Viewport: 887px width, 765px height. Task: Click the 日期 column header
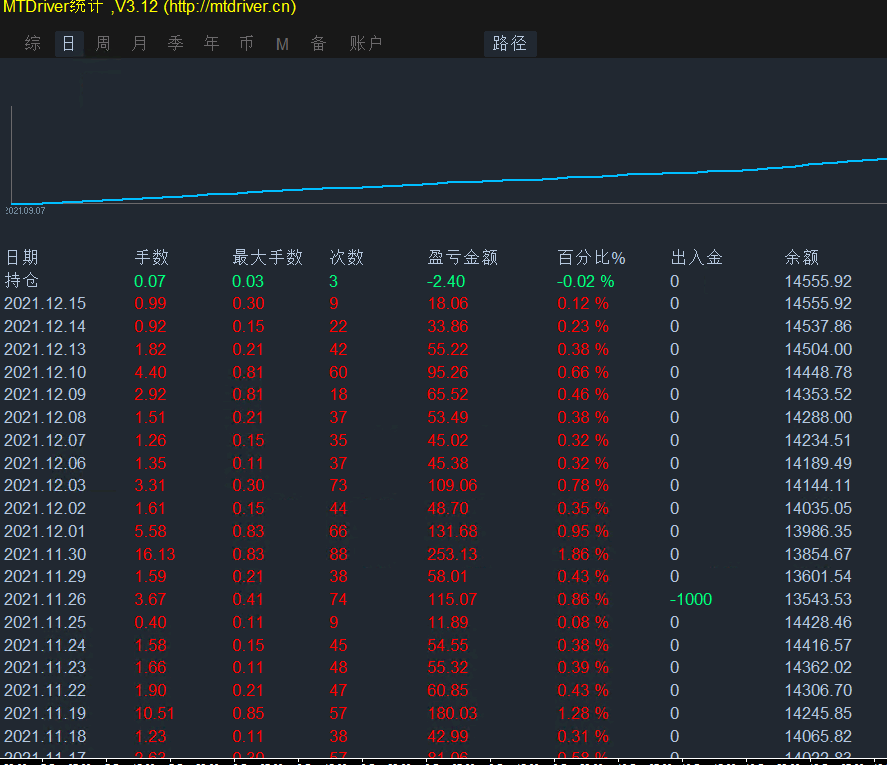coord(22,257)
